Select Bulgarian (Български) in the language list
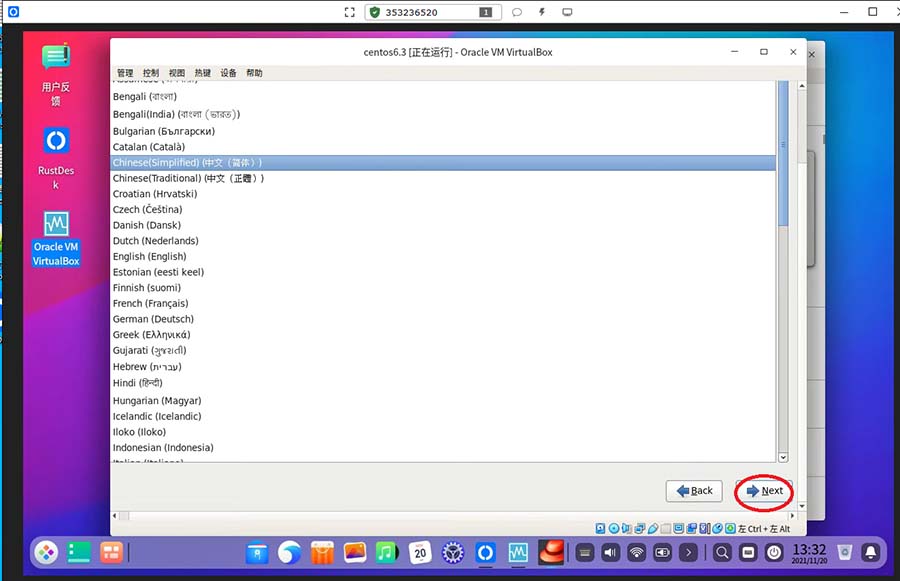 click(443, 131)
